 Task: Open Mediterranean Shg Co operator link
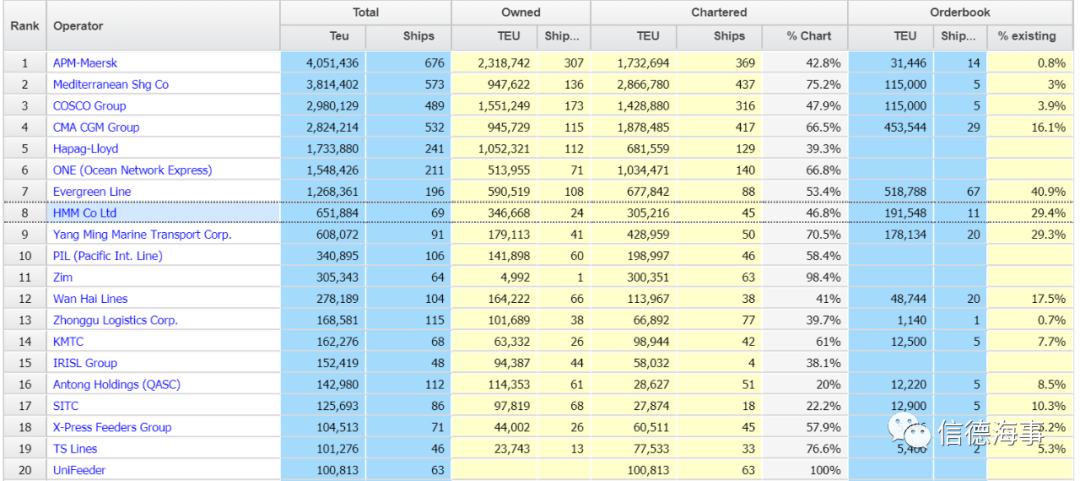(110, 84)
